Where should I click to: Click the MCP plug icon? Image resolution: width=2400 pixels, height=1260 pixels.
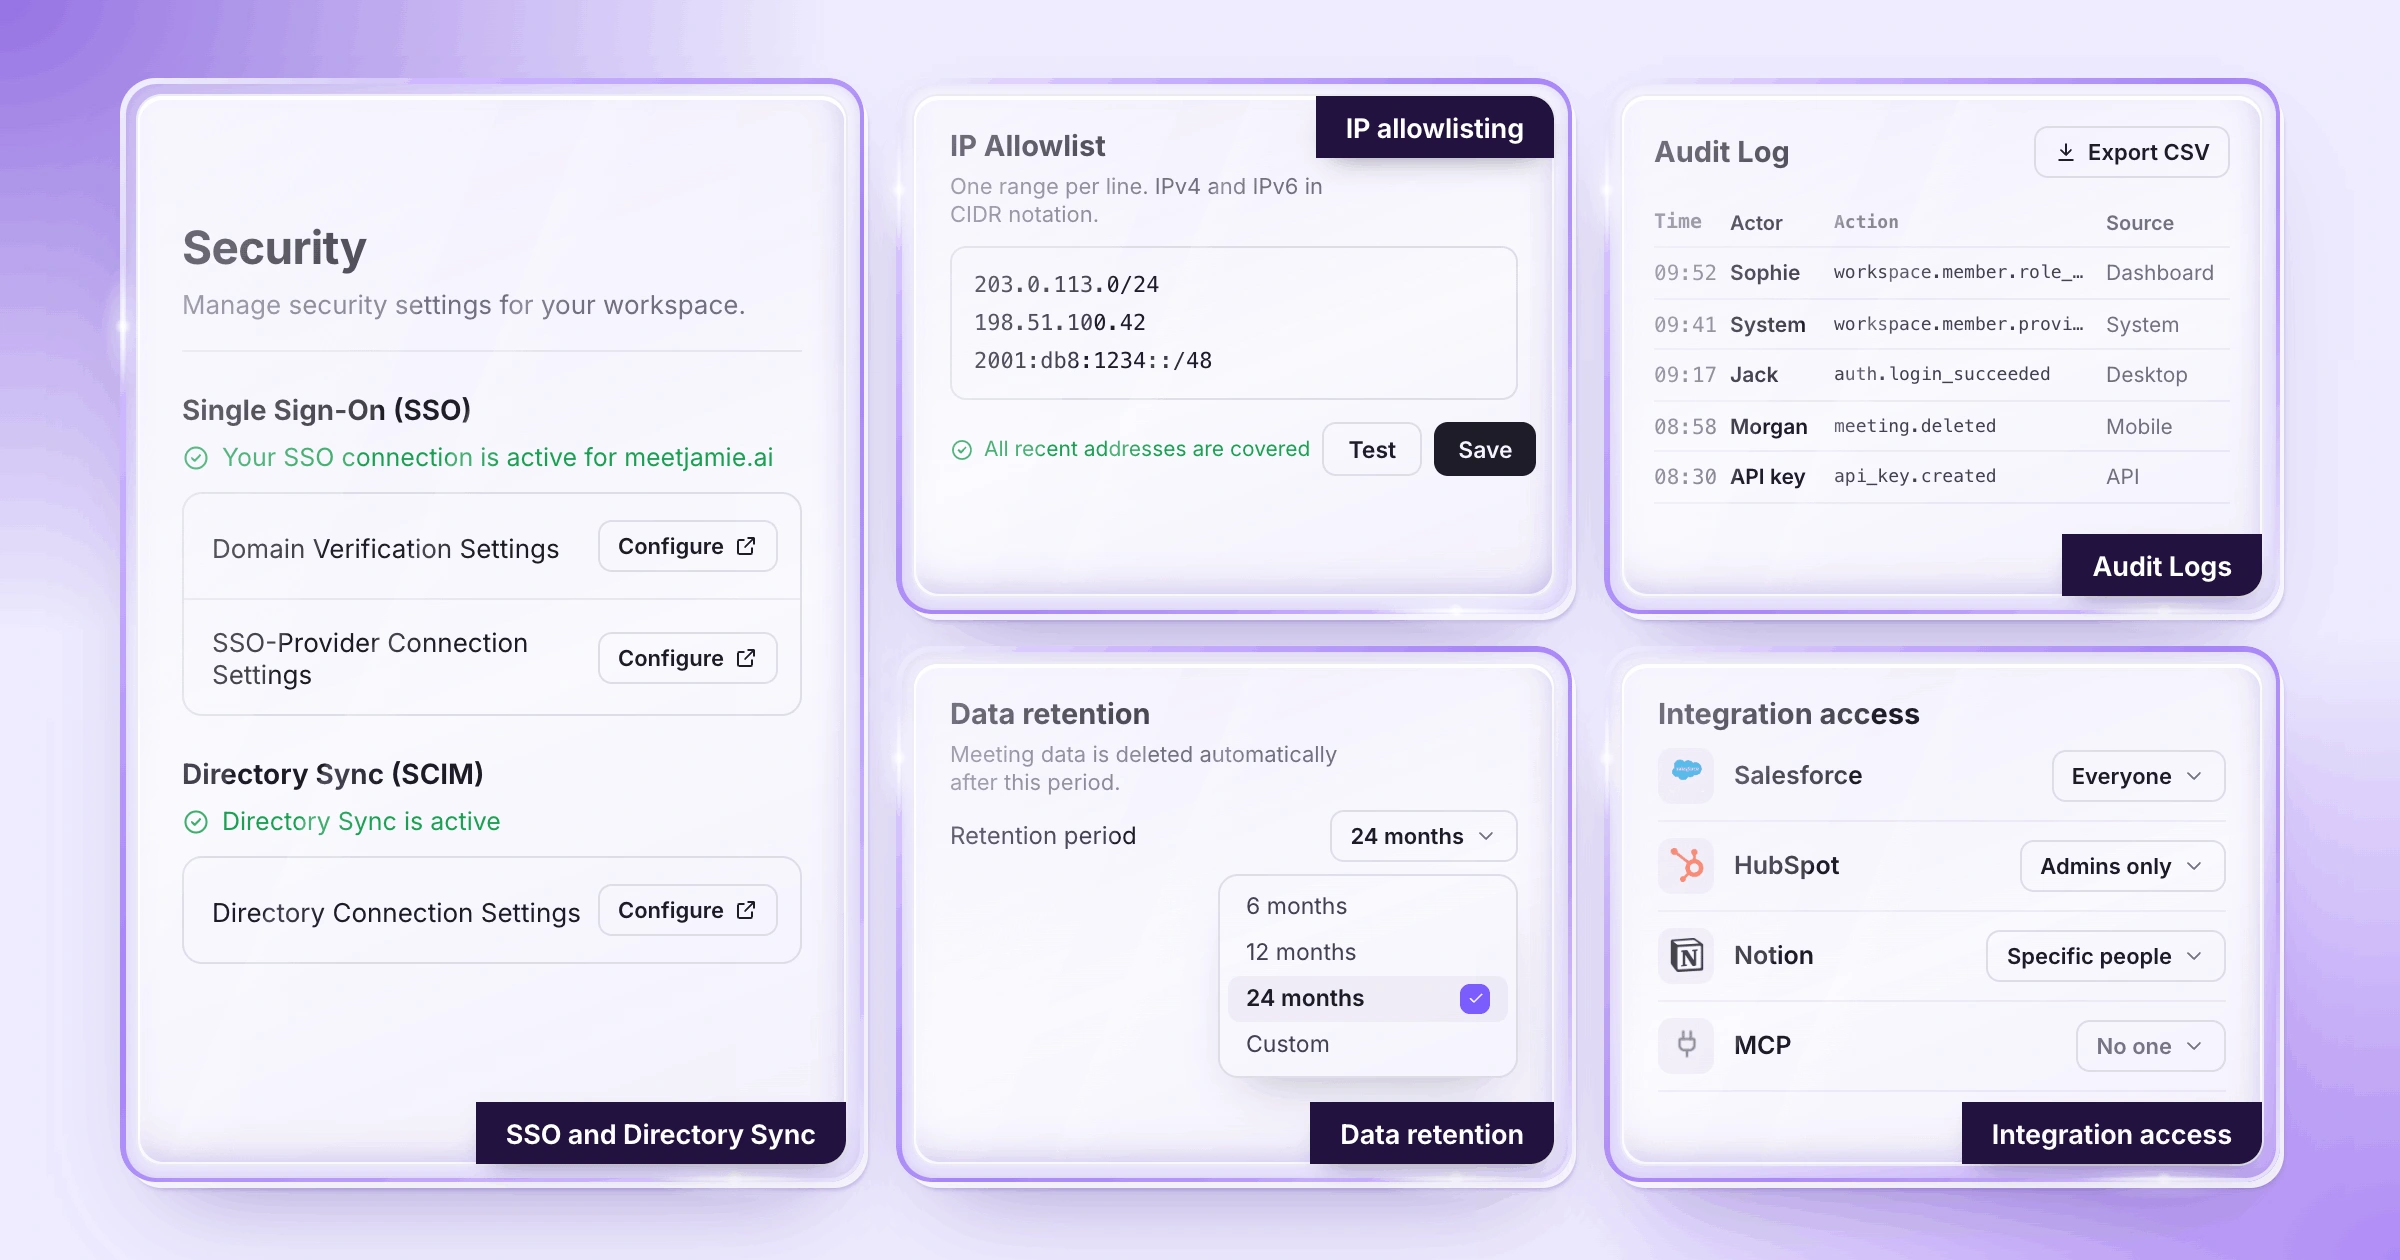[1686, 1045]
